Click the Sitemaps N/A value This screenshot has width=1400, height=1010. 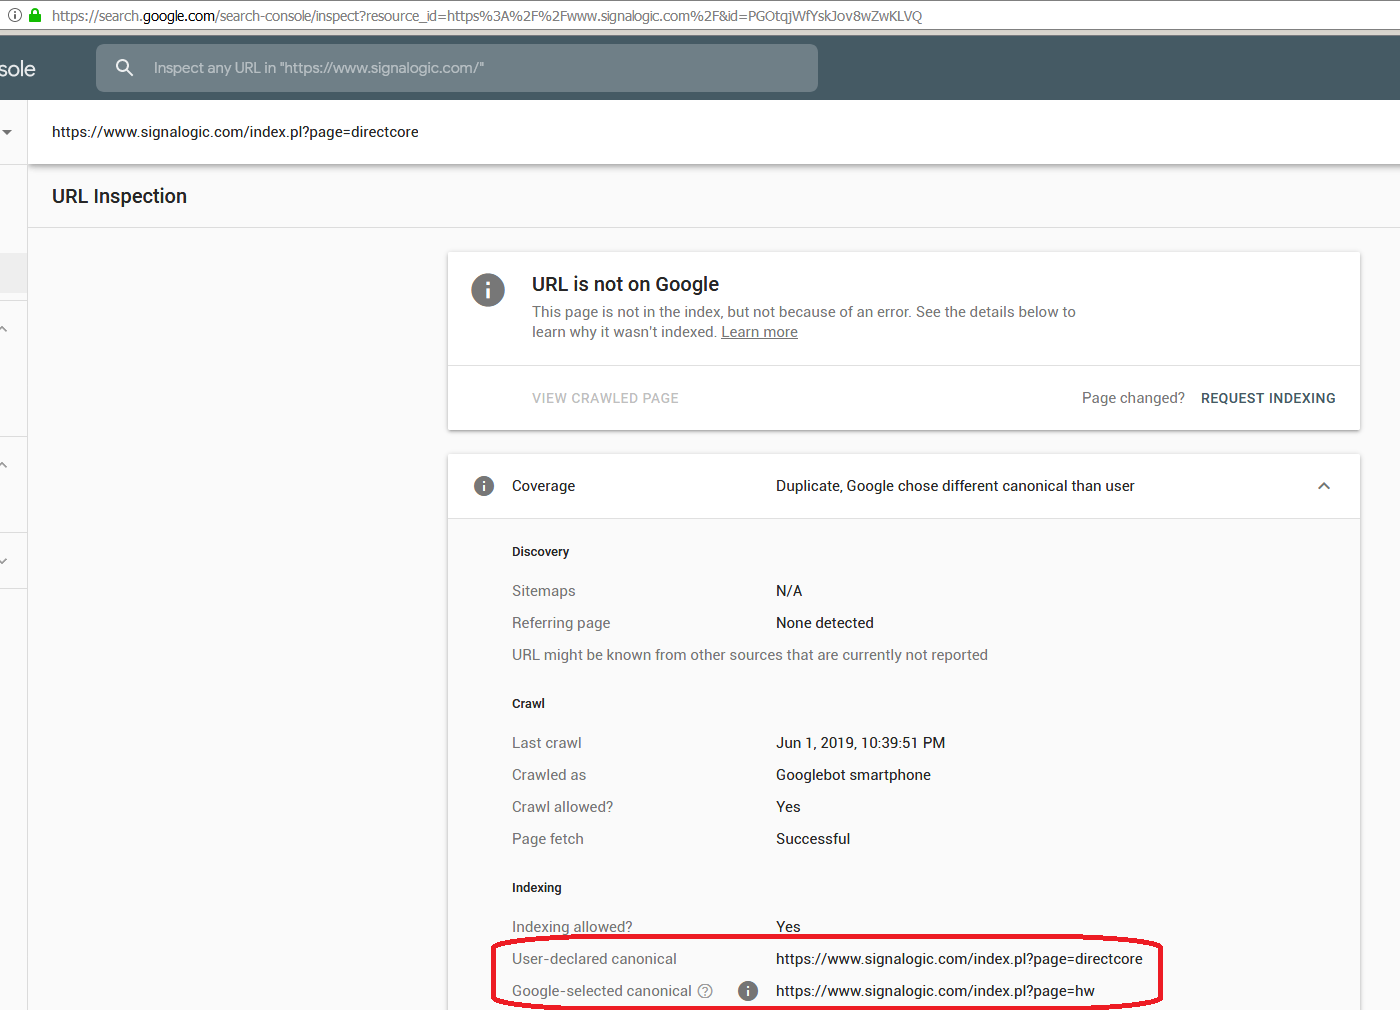point(789,591)
